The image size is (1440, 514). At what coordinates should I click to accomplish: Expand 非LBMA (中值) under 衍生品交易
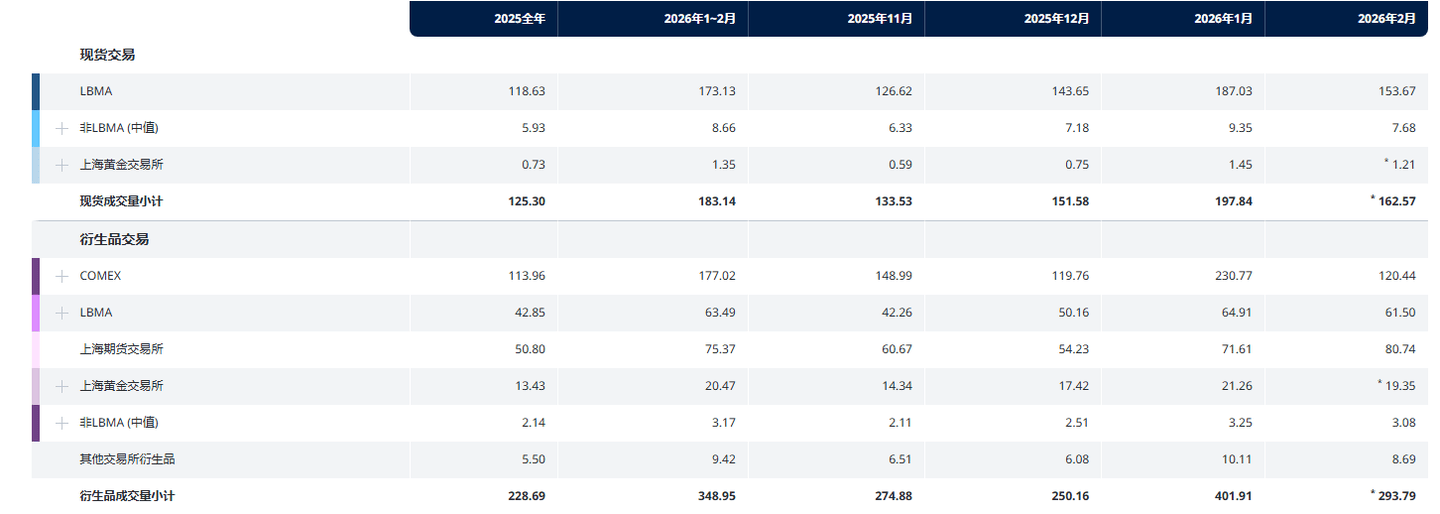pyautogui.click(x=62, y=423)
